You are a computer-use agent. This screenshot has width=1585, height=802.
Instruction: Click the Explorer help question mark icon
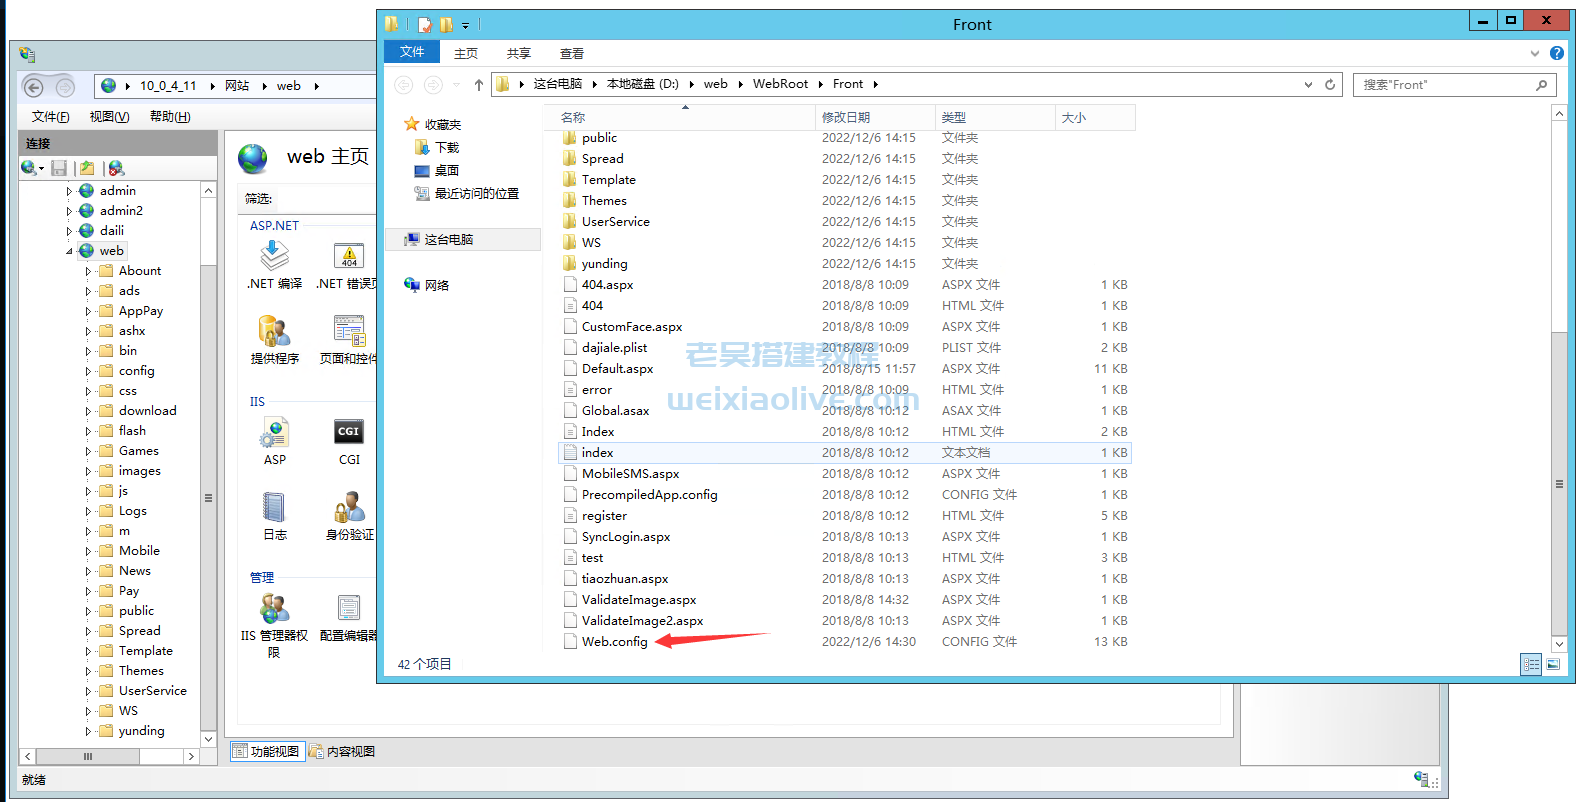pyautogui.click(x=1556, y=53)
